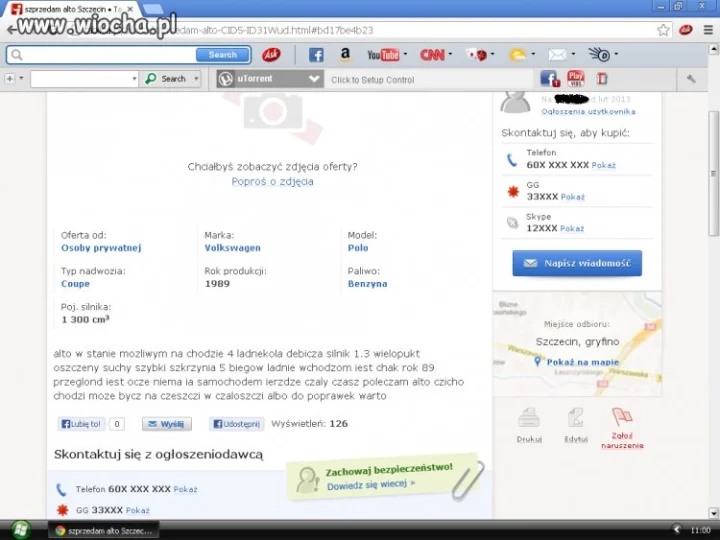Open the CNN toolbar dropdown arrow
This screenshot has width=720, height=540.
pyautogui.click(x=450, y=54)
